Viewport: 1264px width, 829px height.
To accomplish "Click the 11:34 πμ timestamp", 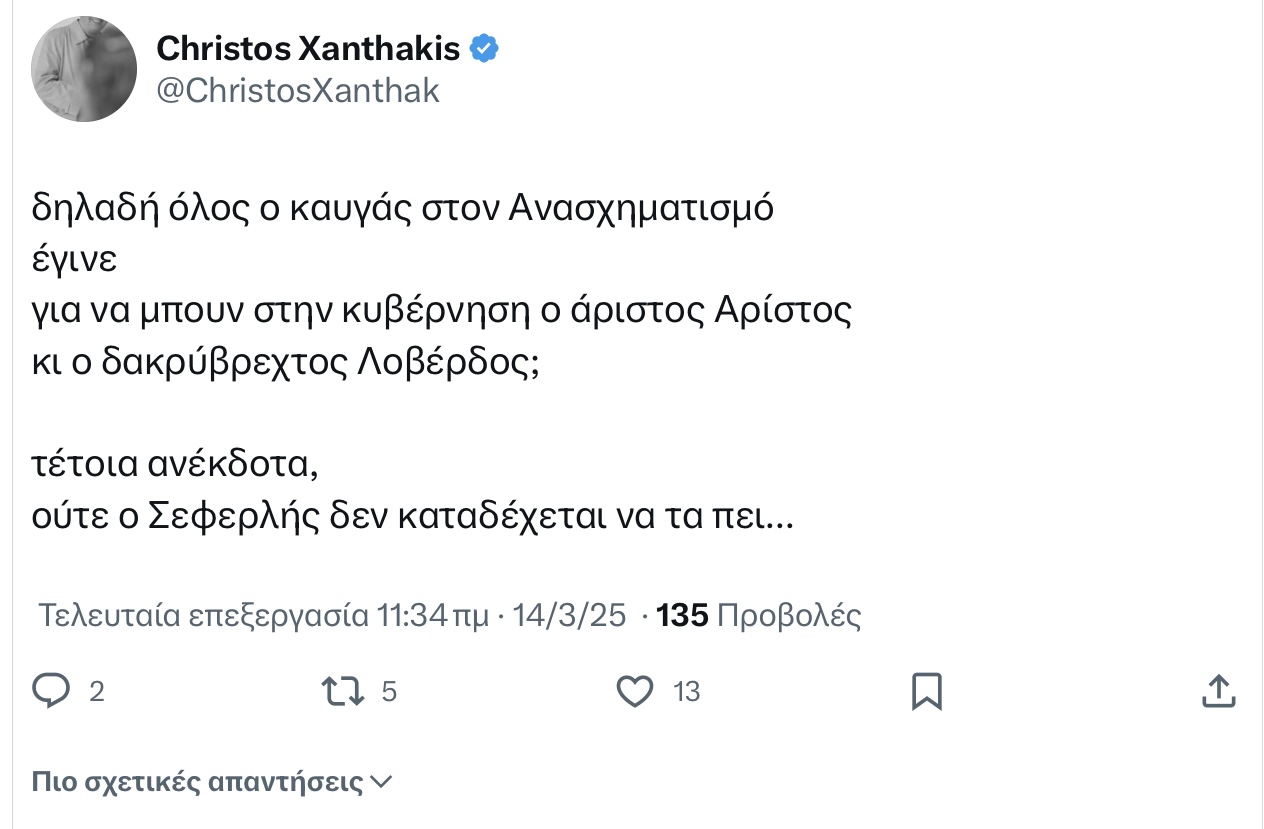I will [433, 615].
